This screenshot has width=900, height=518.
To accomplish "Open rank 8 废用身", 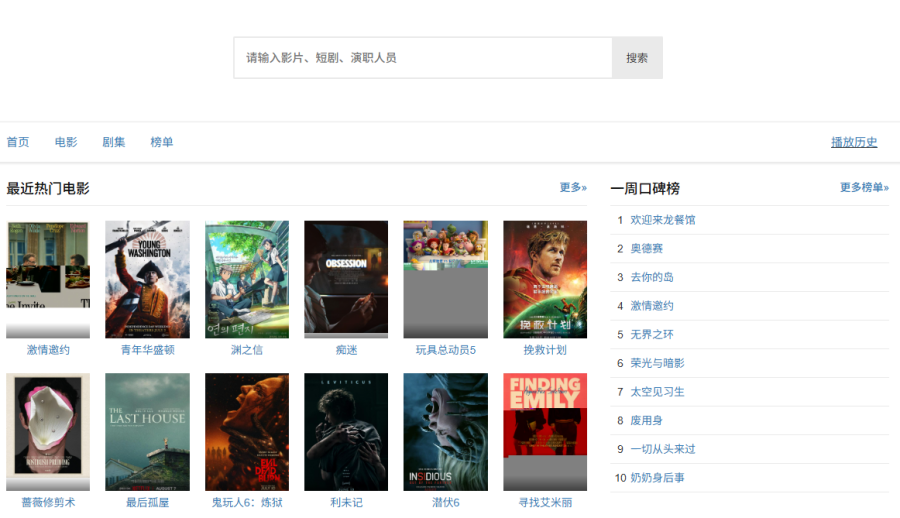I will pos(646,420).
